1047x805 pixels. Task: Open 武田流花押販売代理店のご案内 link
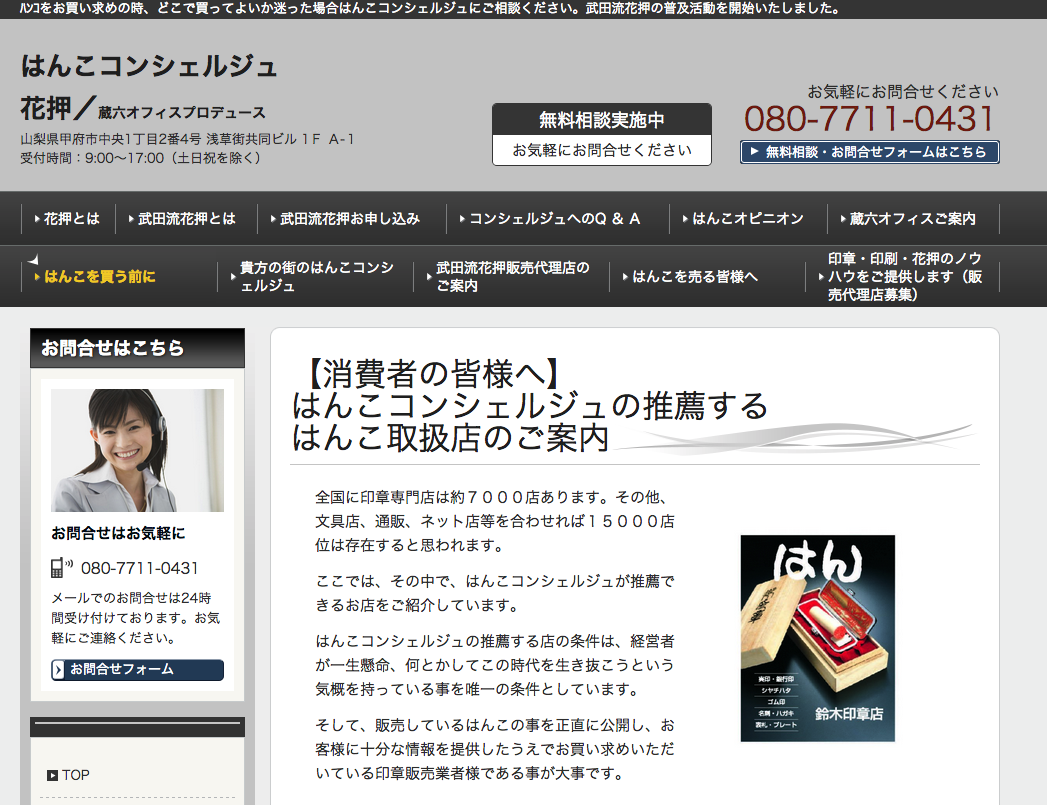pyautogui.click(x=512, y=277)
